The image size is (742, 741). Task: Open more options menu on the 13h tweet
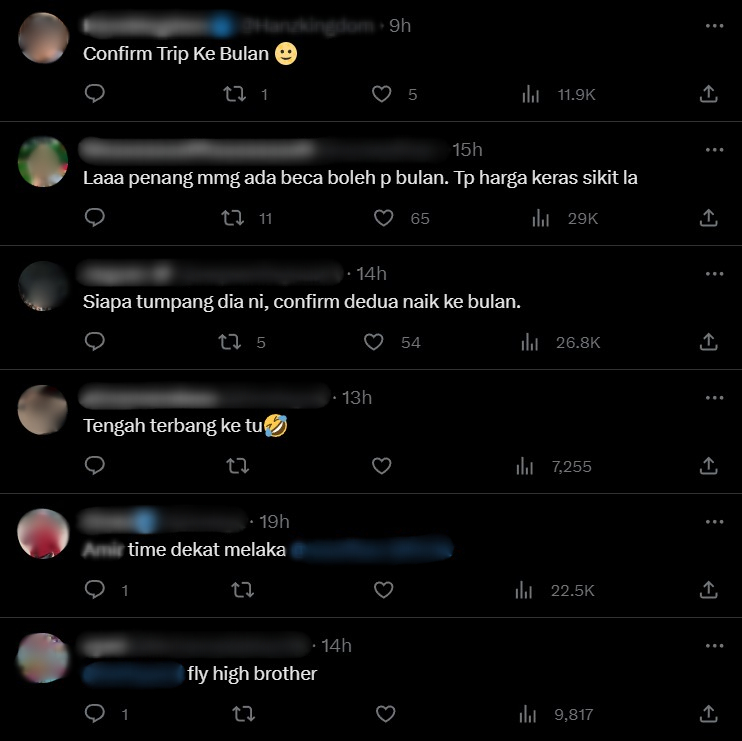point(714,398)
